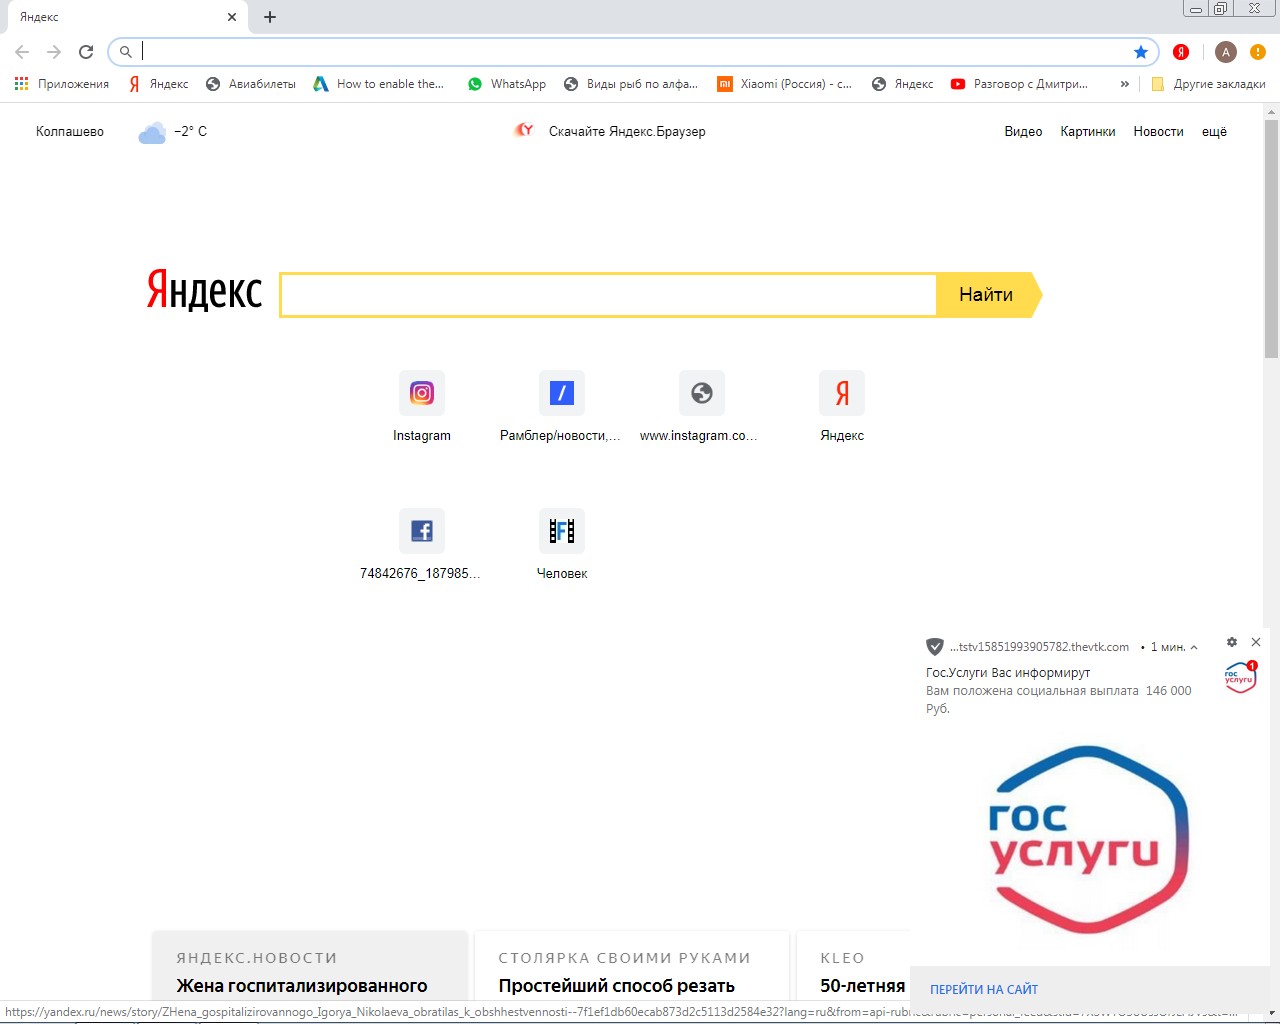Open the −2° C weather link
This screenshot has height=1024, width=1280.
190,132
